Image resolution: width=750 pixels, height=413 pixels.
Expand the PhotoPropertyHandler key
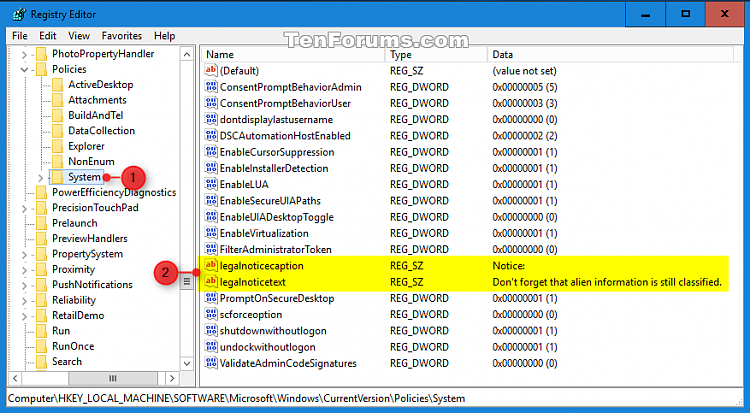click(x=24, y=55)
